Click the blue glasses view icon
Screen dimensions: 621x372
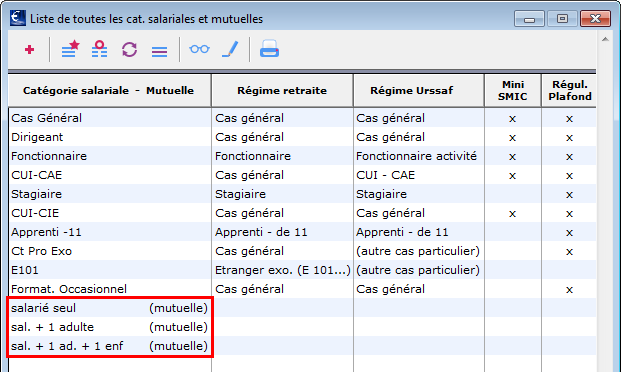(x=199, y=49)
